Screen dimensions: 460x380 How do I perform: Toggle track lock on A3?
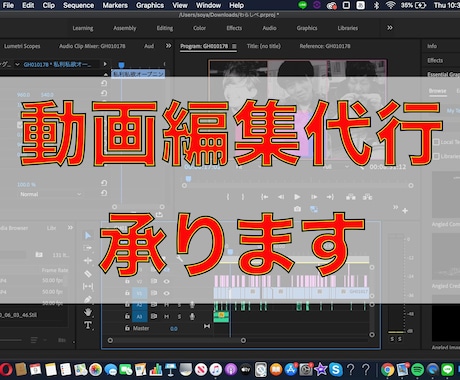coord(127,316)
